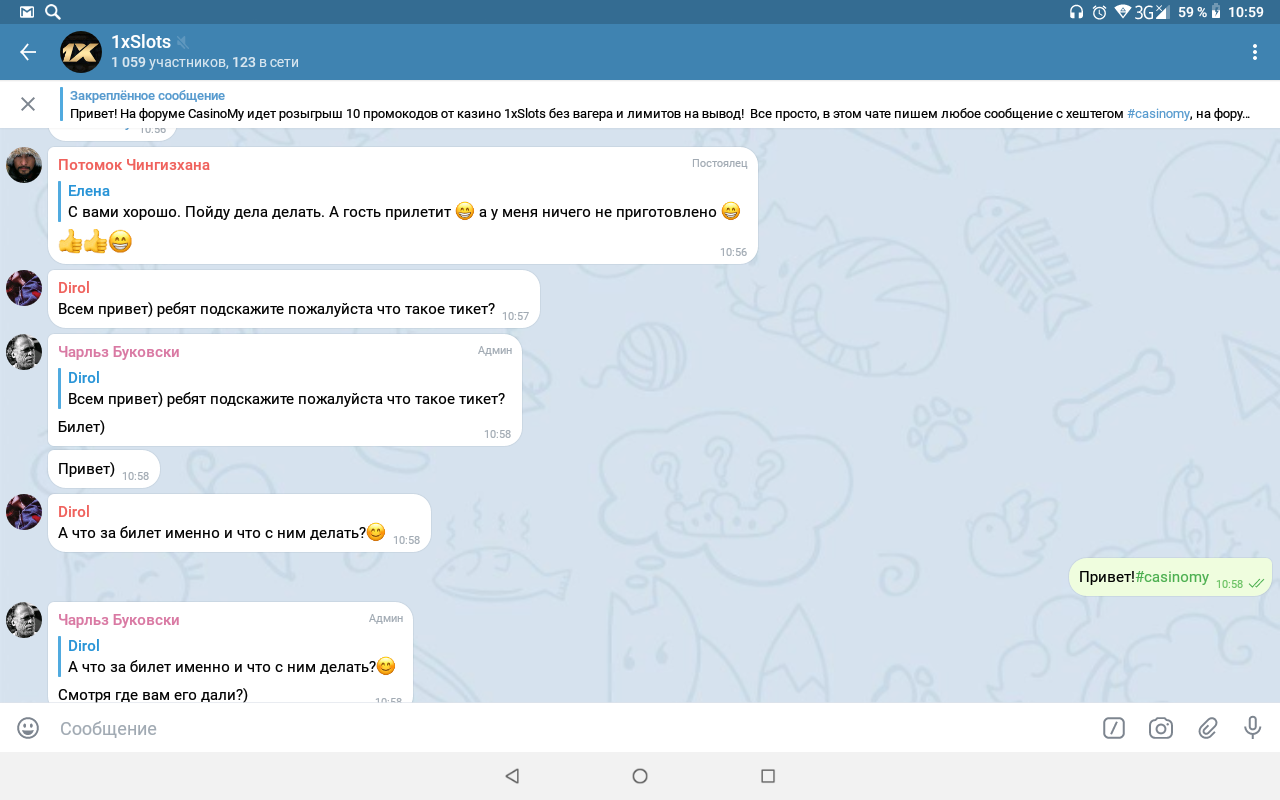This screenshot has height=800, width=1280.
Task: Go back using the header arrow
Action: coord(28,52)
